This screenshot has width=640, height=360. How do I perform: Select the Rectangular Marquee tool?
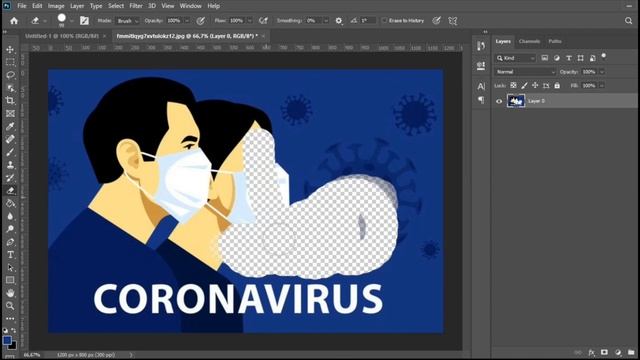click(10, 62)
